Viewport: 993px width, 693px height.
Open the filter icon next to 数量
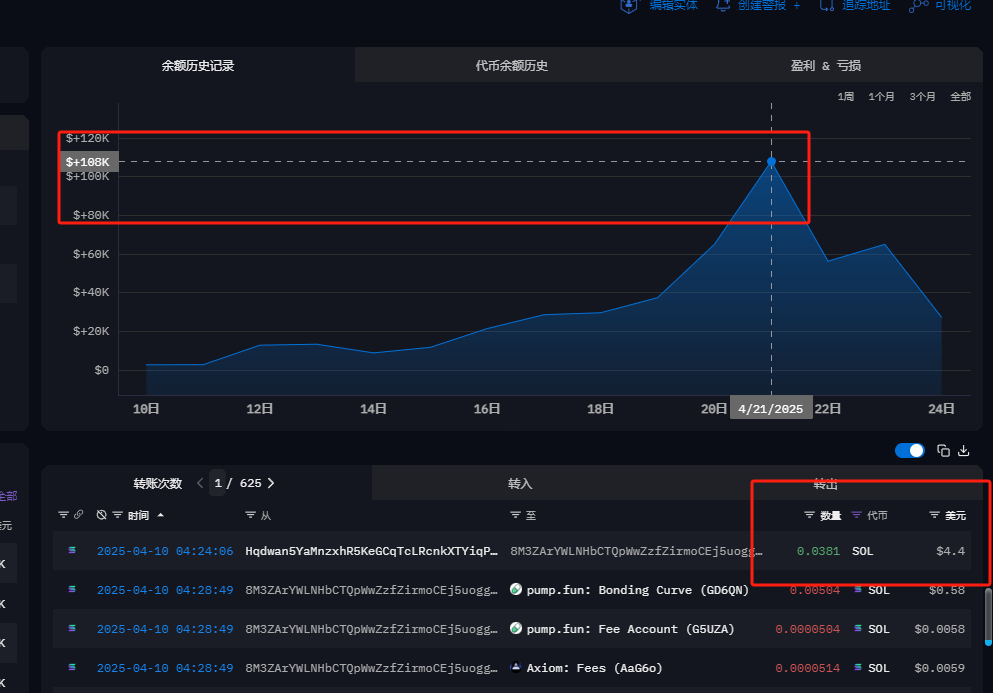pos(809,515)
